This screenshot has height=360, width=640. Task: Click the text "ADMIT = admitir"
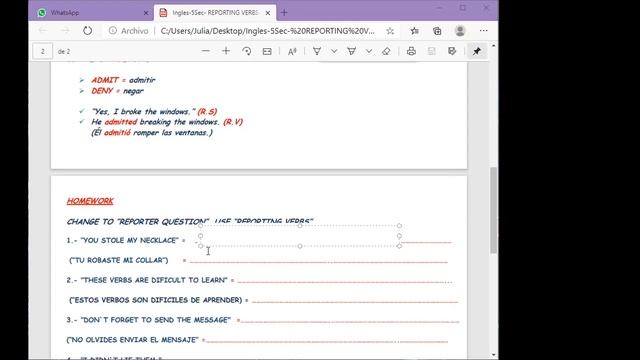[x=123, y=80]
